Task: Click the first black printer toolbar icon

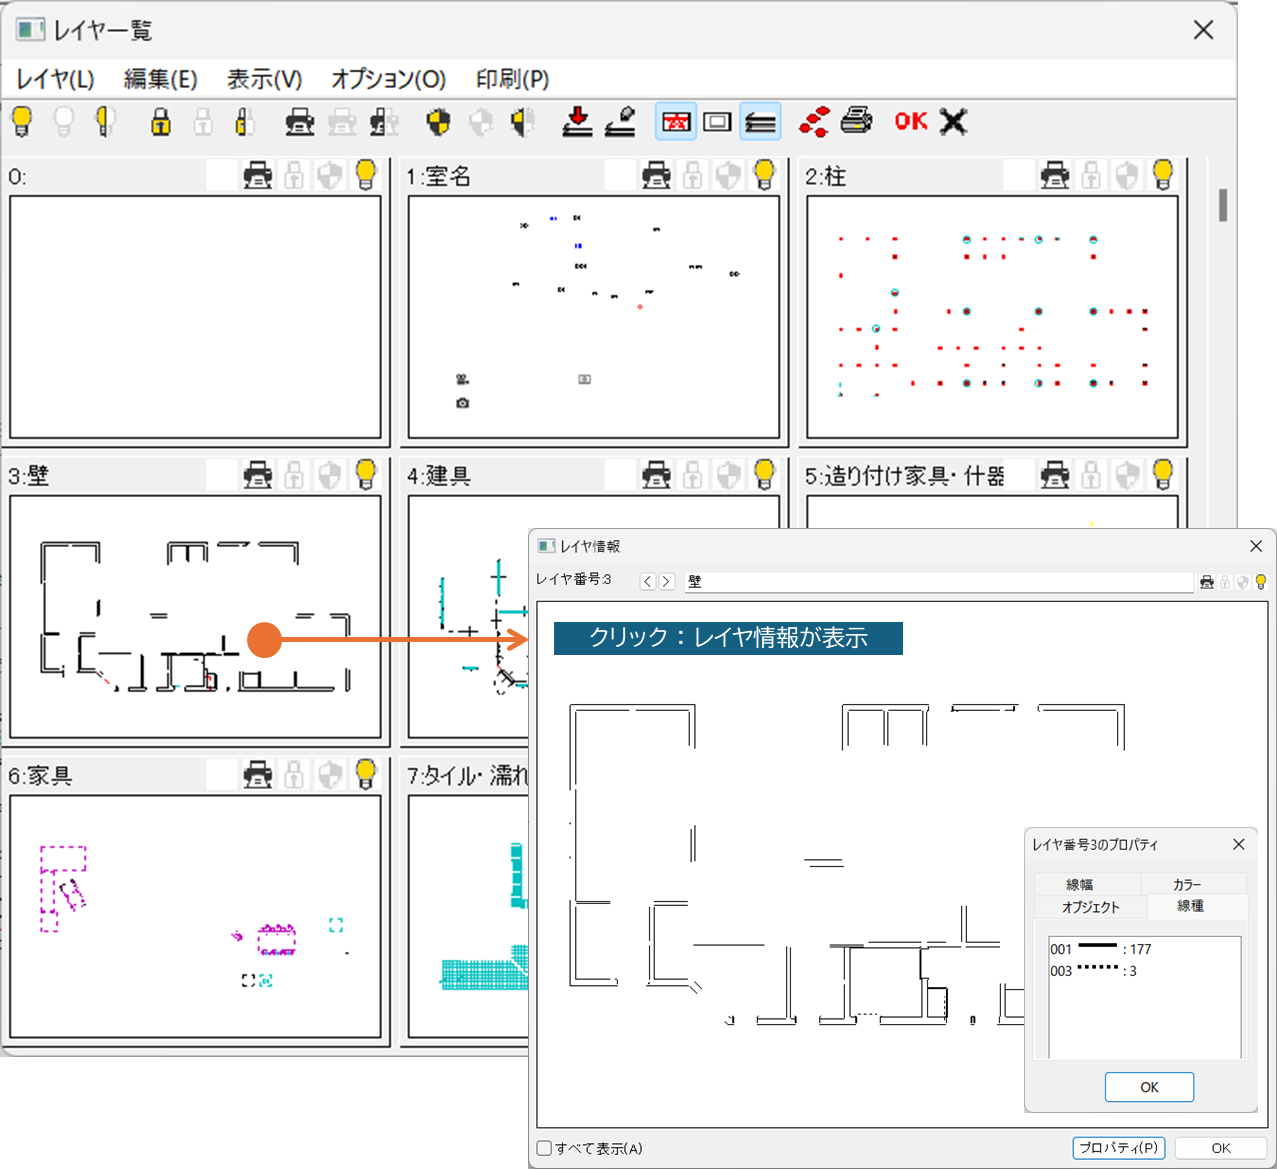Action: tap(299, 122)
